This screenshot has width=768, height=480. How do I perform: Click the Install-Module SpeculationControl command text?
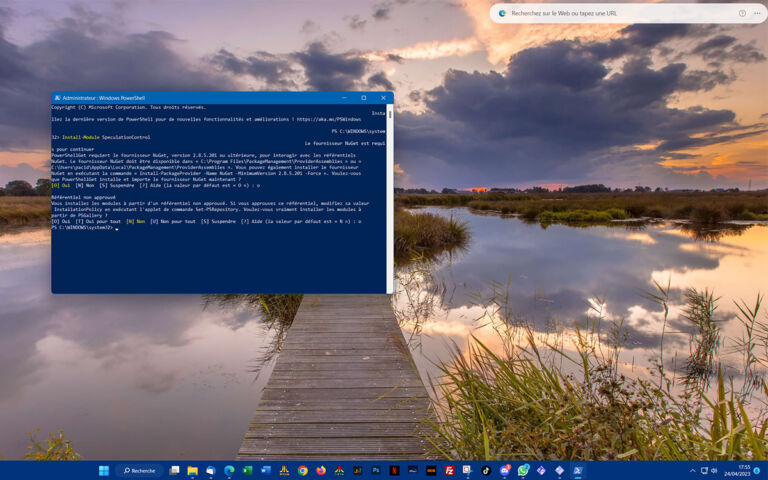point(106,138)
